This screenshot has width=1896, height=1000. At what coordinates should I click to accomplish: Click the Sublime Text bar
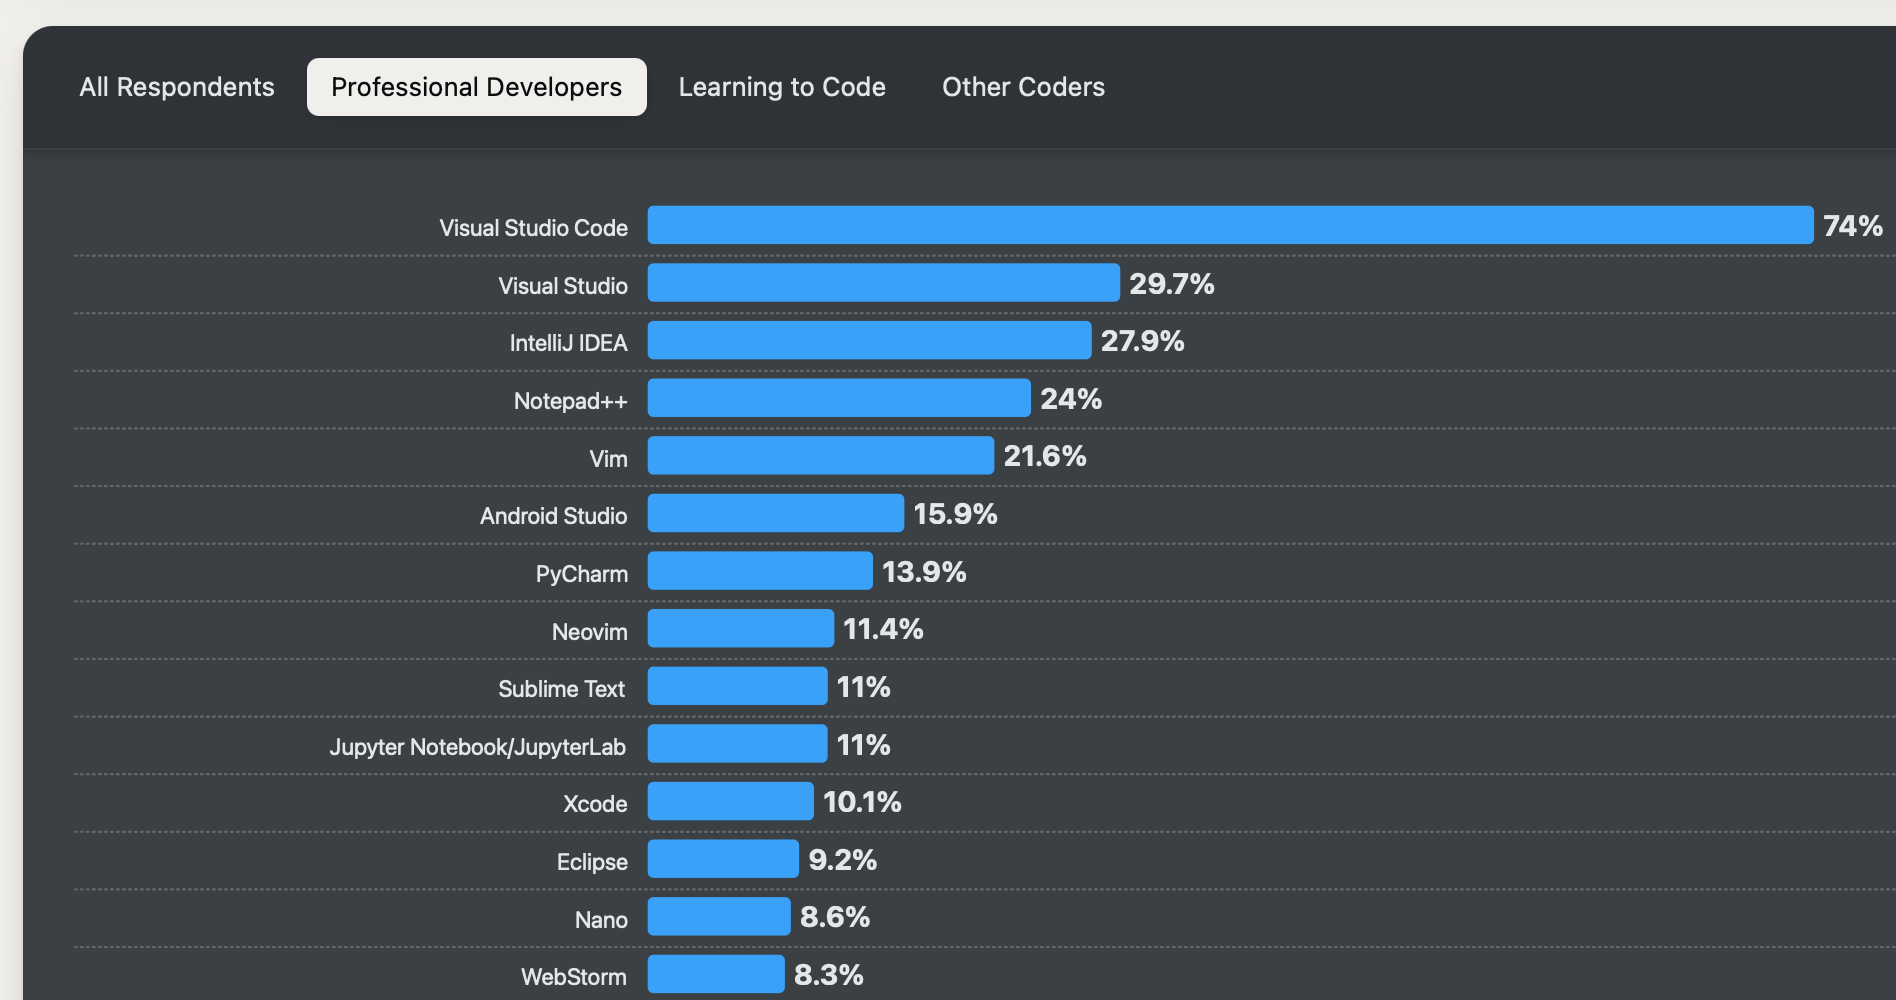(x=738, y=686)
